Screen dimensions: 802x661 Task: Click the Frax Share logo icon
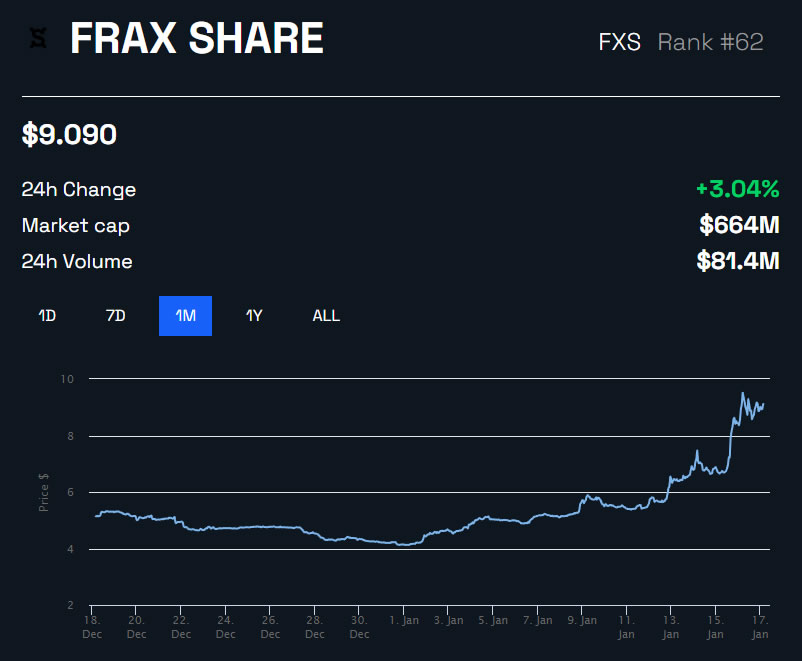[x=40, y=40]
